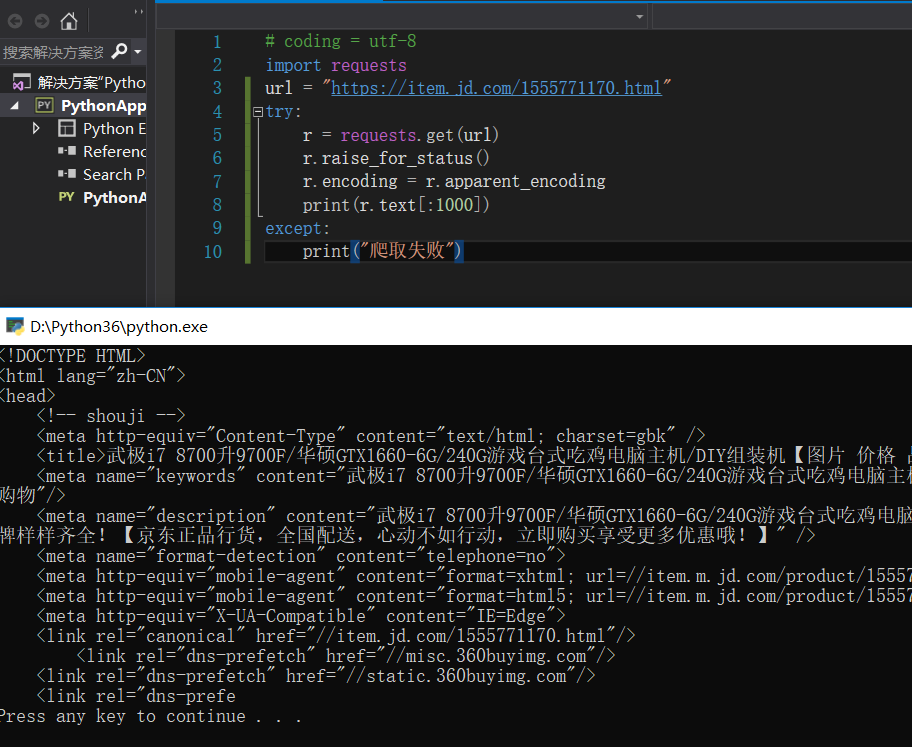This screenshot has height=747, width=912.
Task: Expand the Python Environments node arrow
Action: click(36, 128)
